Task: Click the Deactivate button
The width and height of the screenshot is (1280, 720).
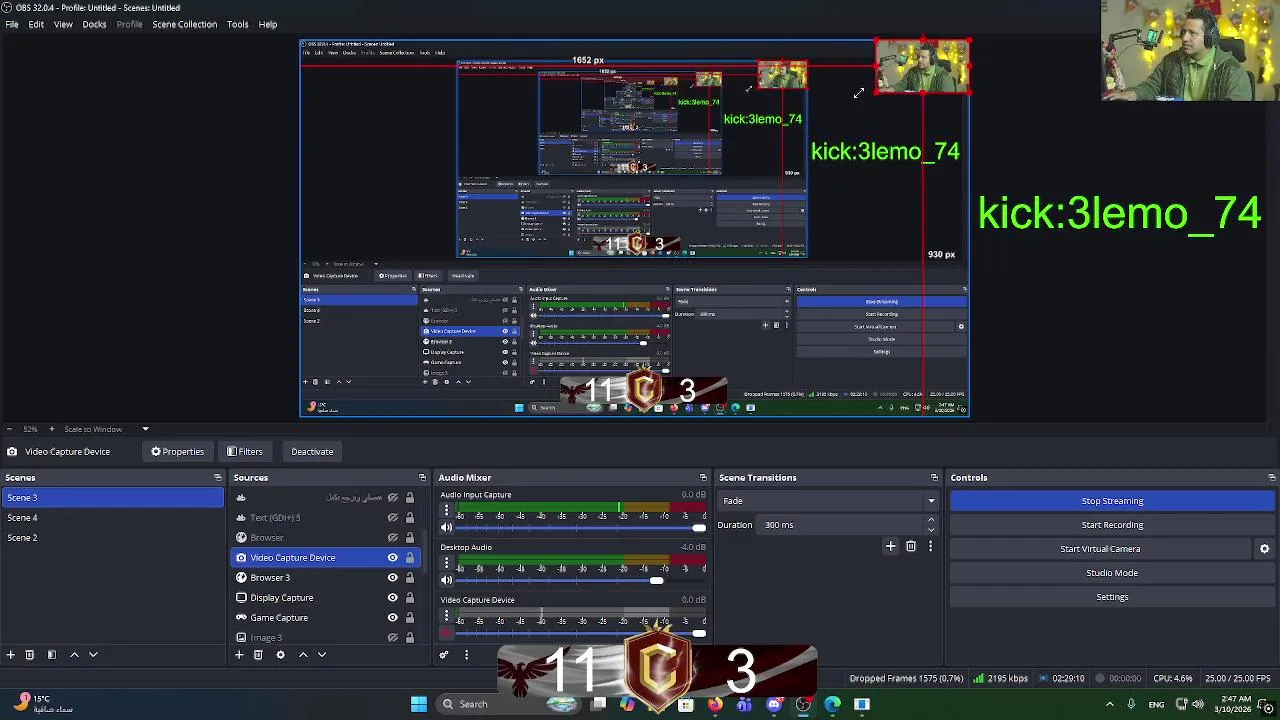Action: tap(312, 452)
